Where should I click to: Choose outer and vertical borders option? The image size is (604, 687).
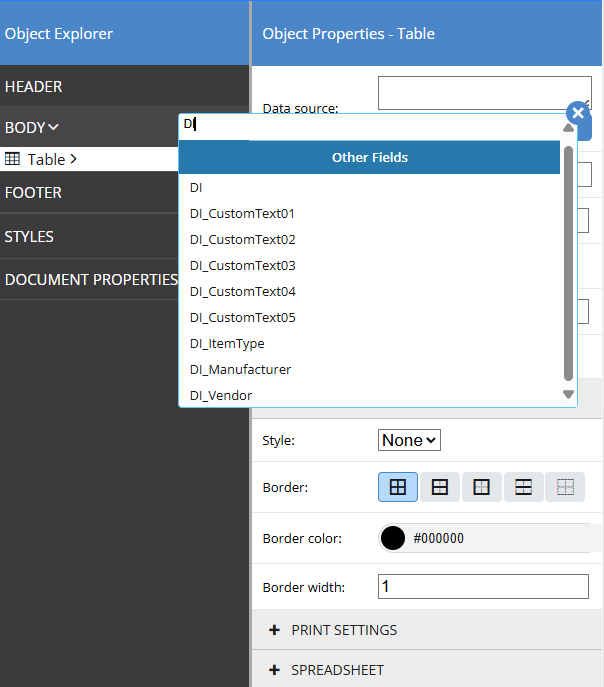coord(481,487)
